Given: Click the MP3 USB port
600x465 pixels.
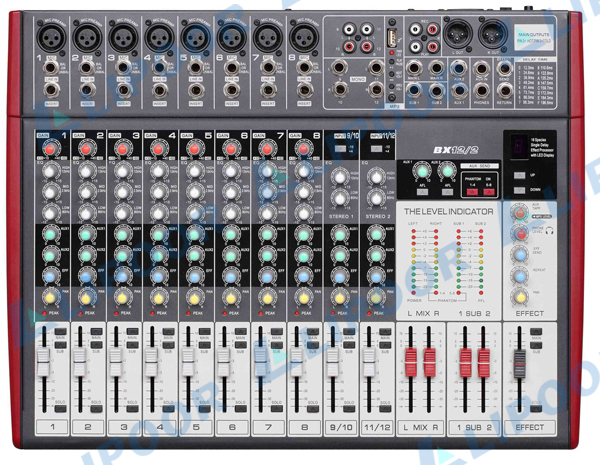Looking at the screenshot, I should pyautogui.click(x=392, y=38).
